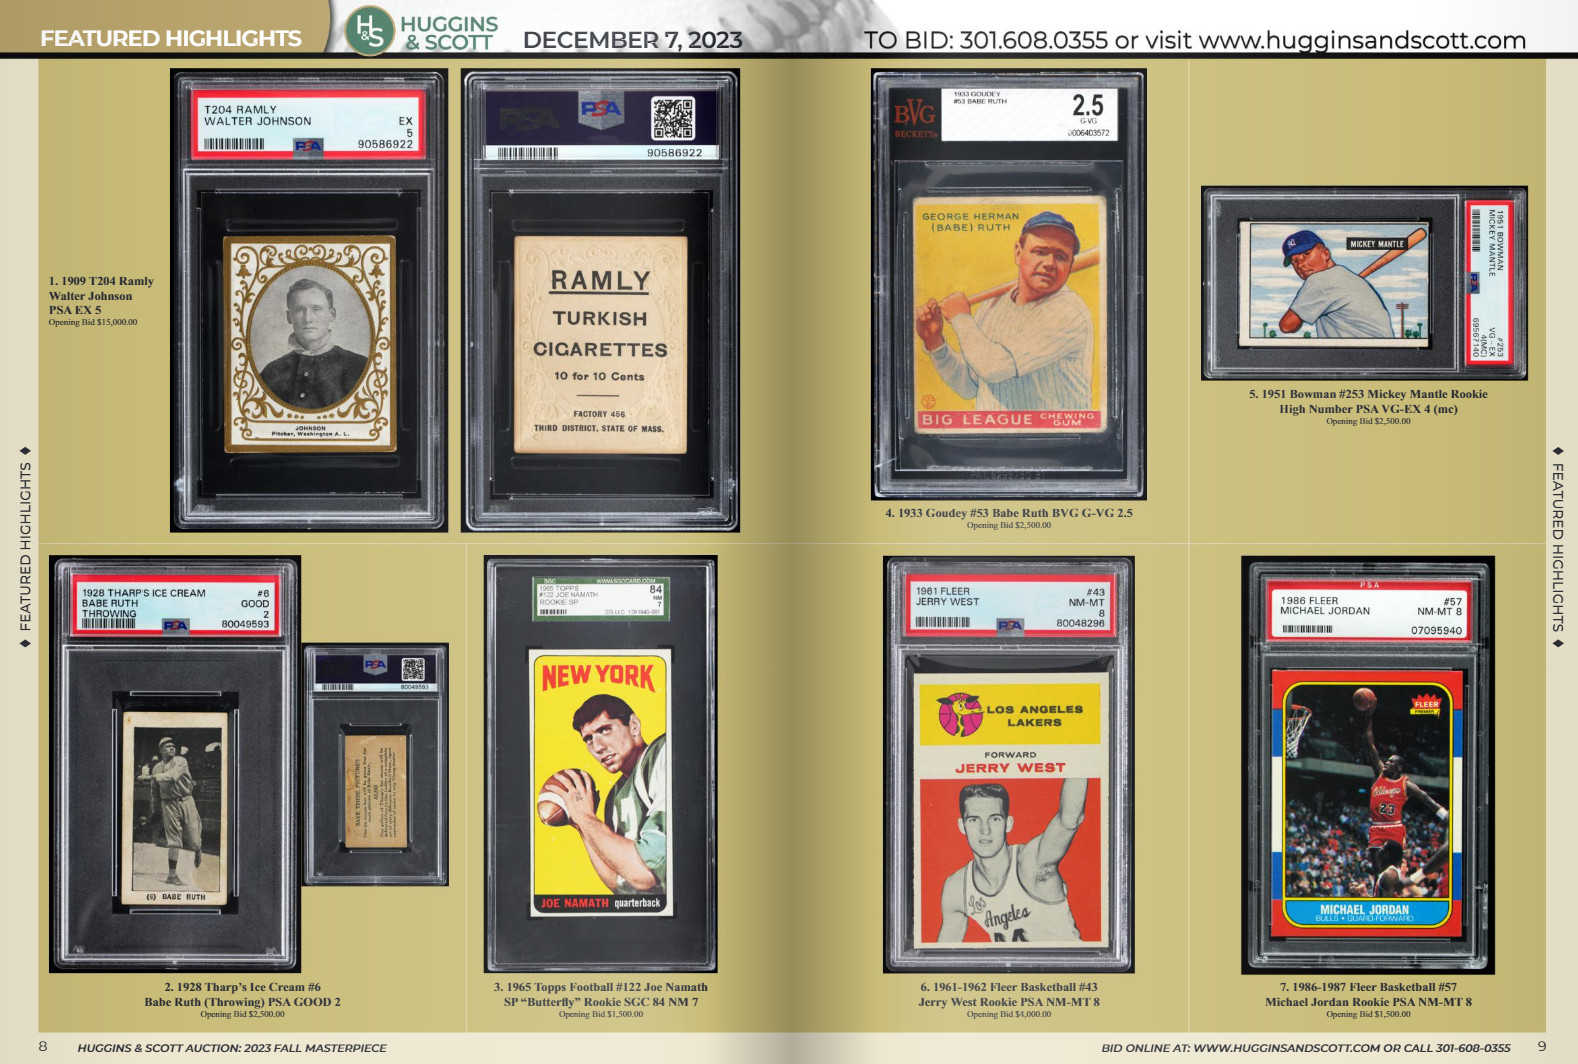
Task: Click the BVG Beckett logo on Ruth slab
Action: [914, 117]
